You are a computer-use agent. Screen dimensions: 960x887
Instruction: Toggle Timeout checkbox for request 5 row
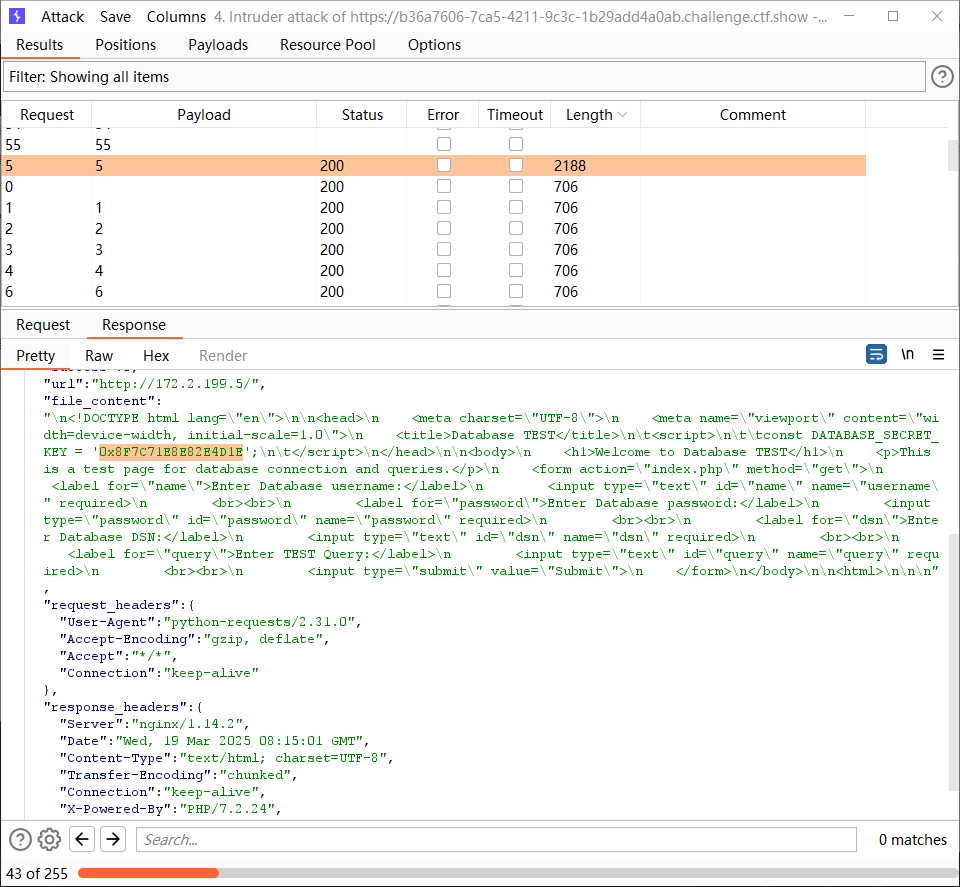[515, 165]
